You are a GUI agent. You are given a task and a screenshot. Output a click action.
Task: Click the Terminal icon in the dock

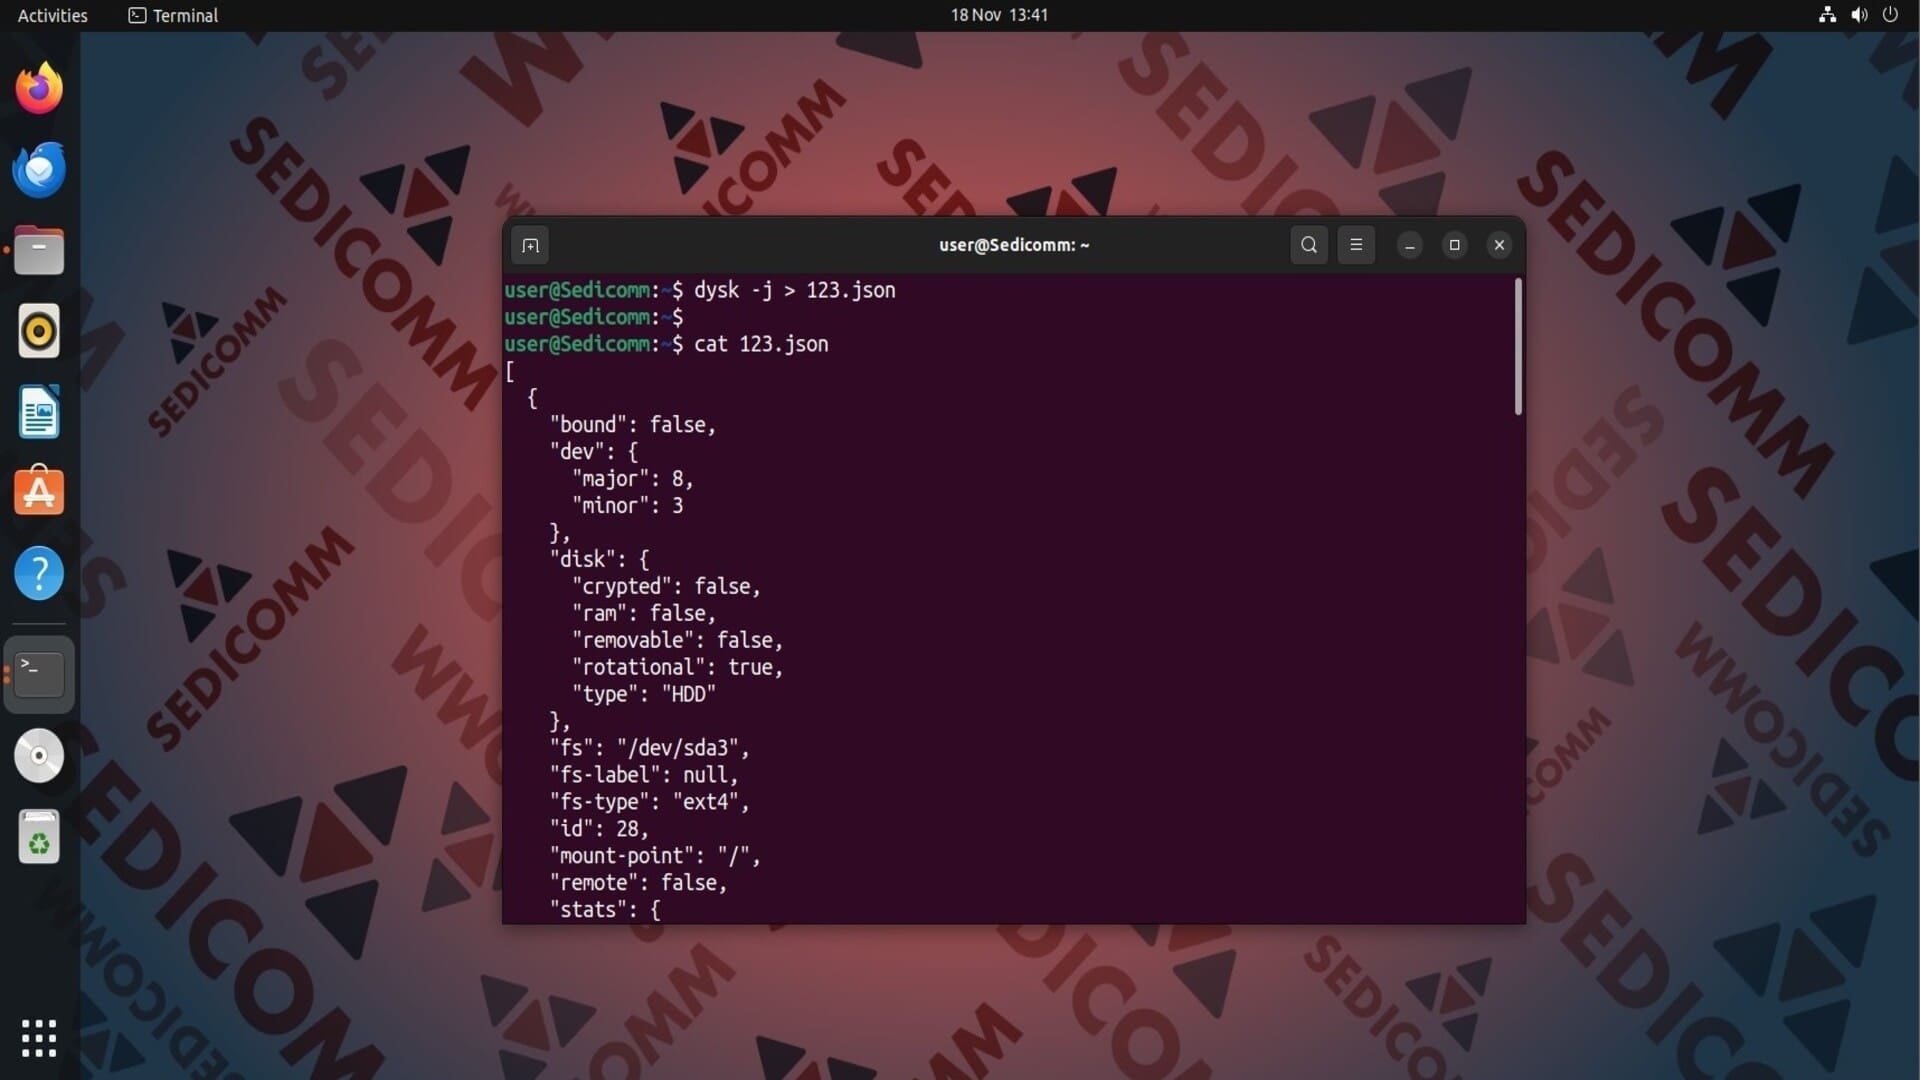point(39,674)
